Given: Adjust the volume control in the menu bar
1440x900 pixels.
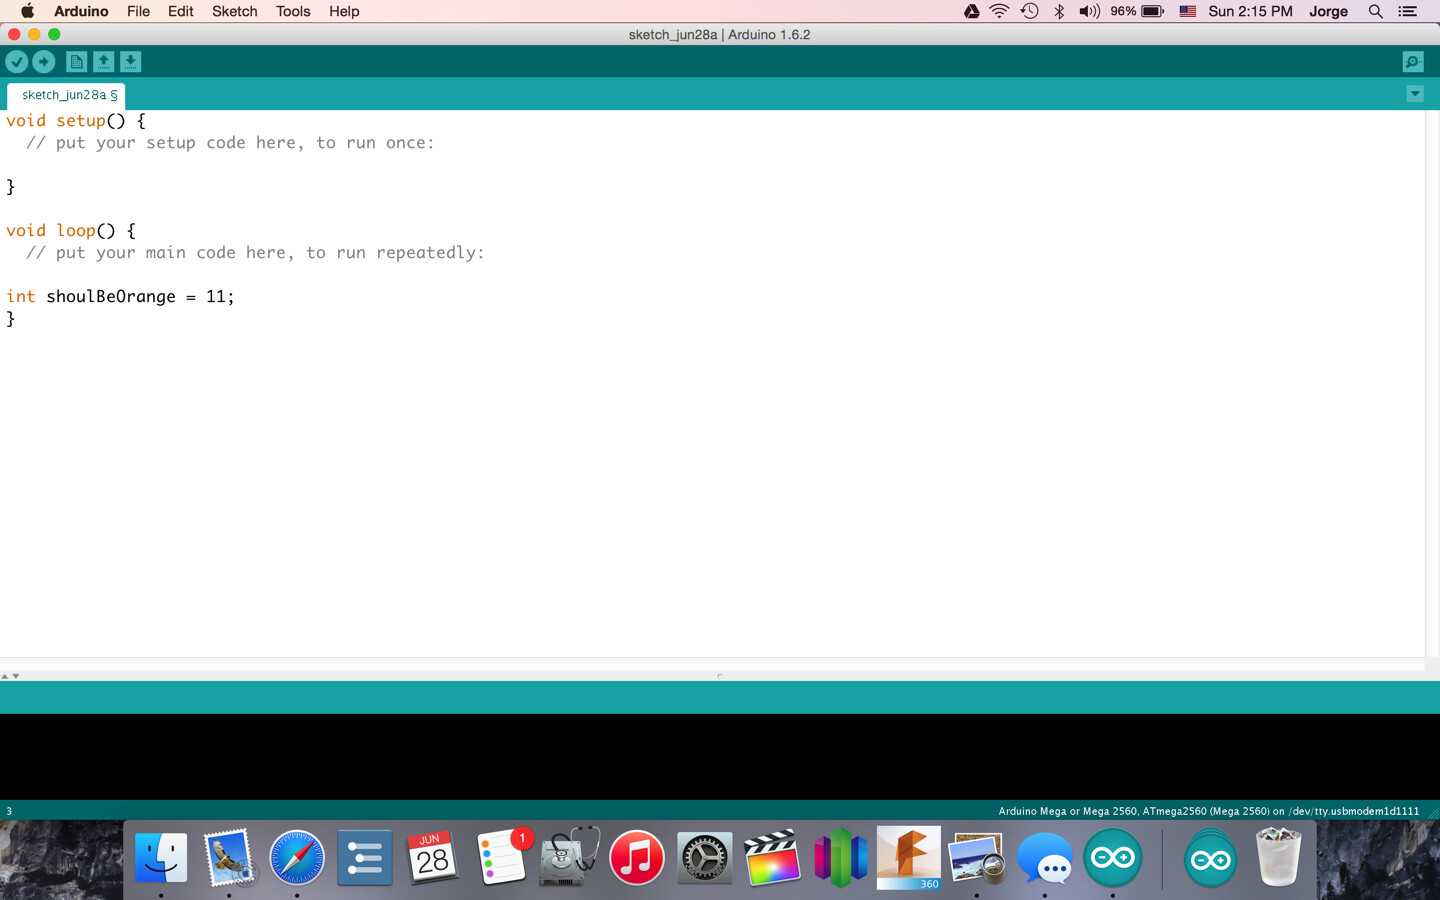Looking at the screenshot, I should point(1089,11).
